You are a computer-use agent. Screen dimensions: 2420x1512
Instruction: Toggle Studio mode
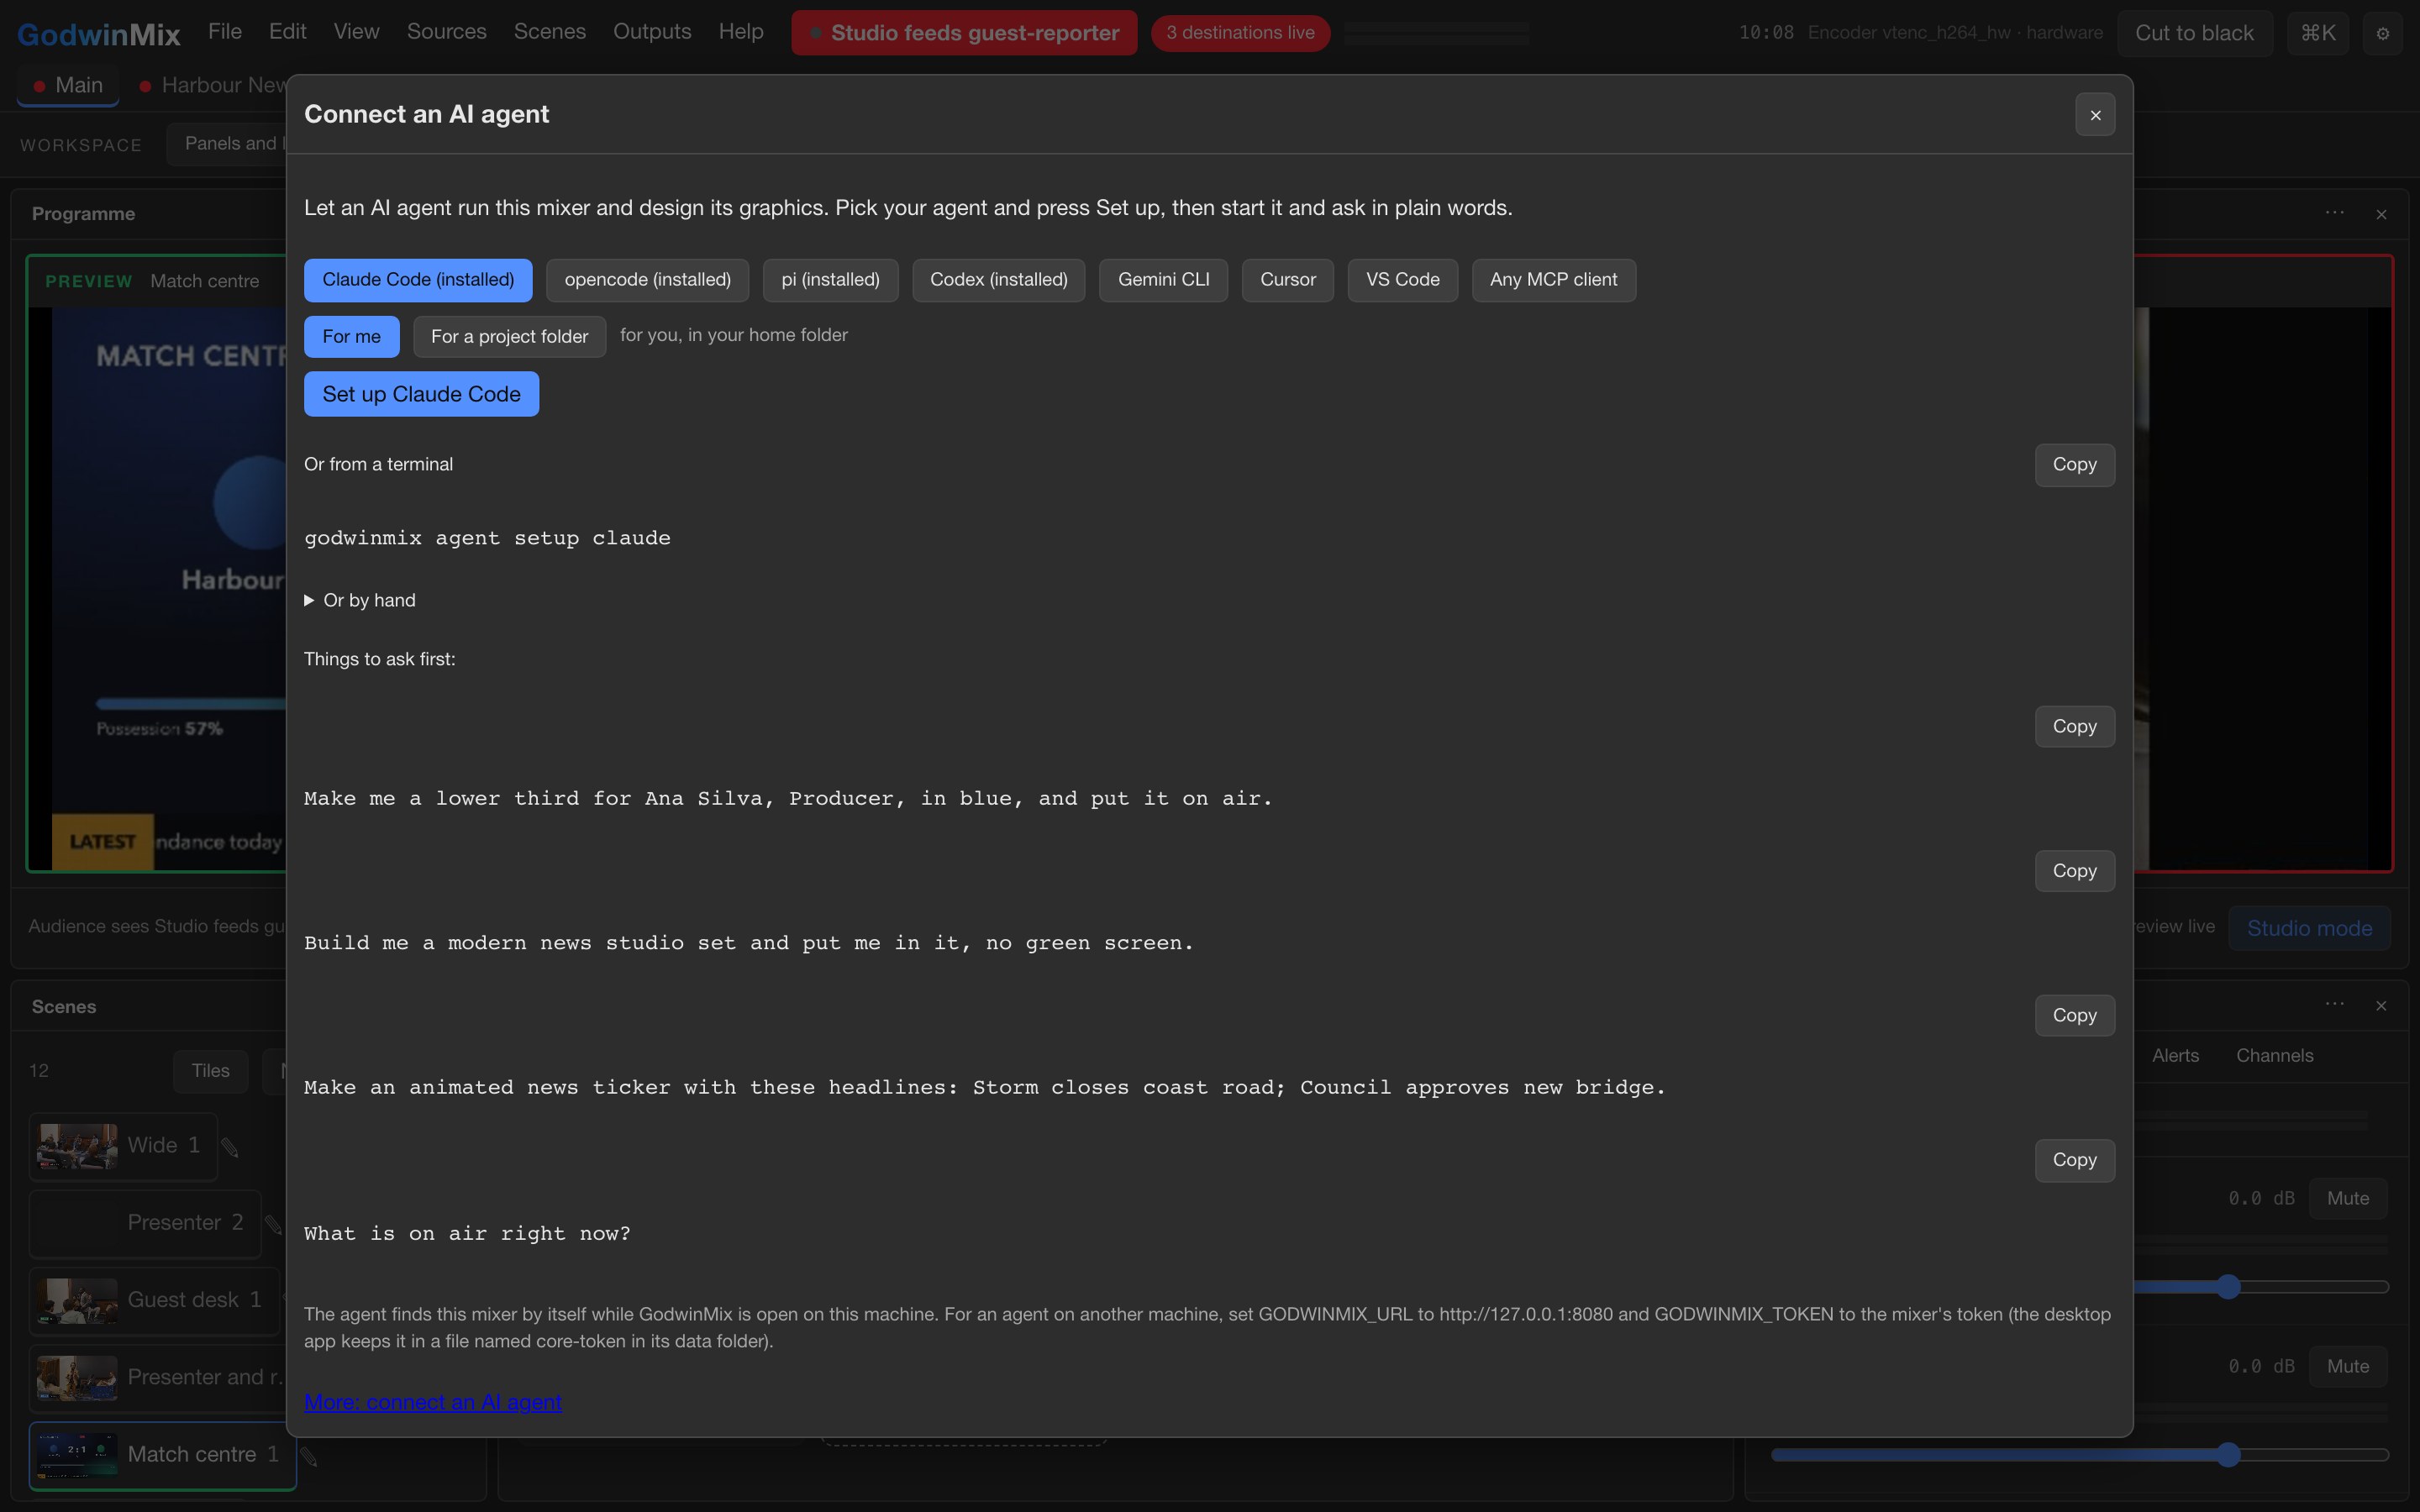click(x=2309, y=929)
